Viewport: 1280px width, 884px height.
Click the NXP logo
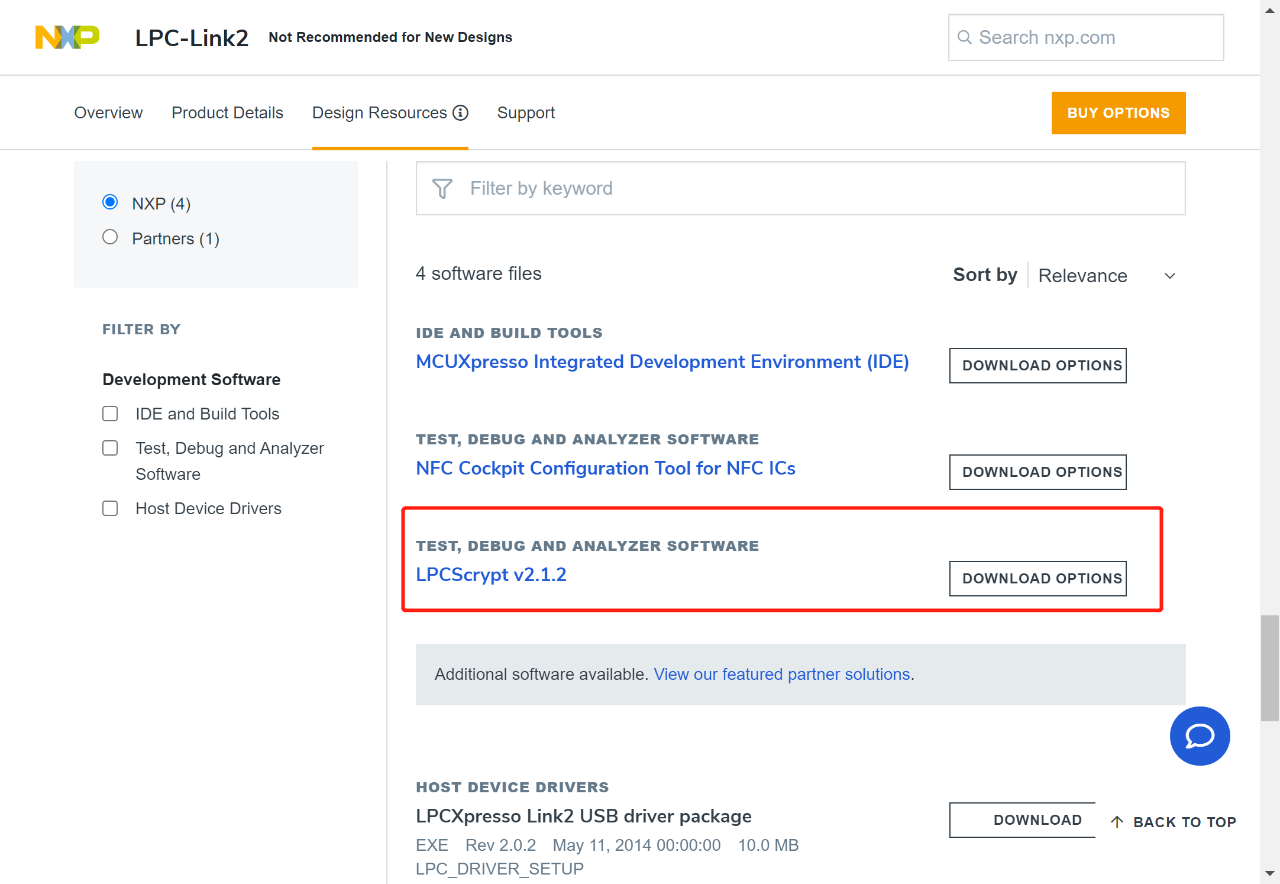tap(67, 37)
